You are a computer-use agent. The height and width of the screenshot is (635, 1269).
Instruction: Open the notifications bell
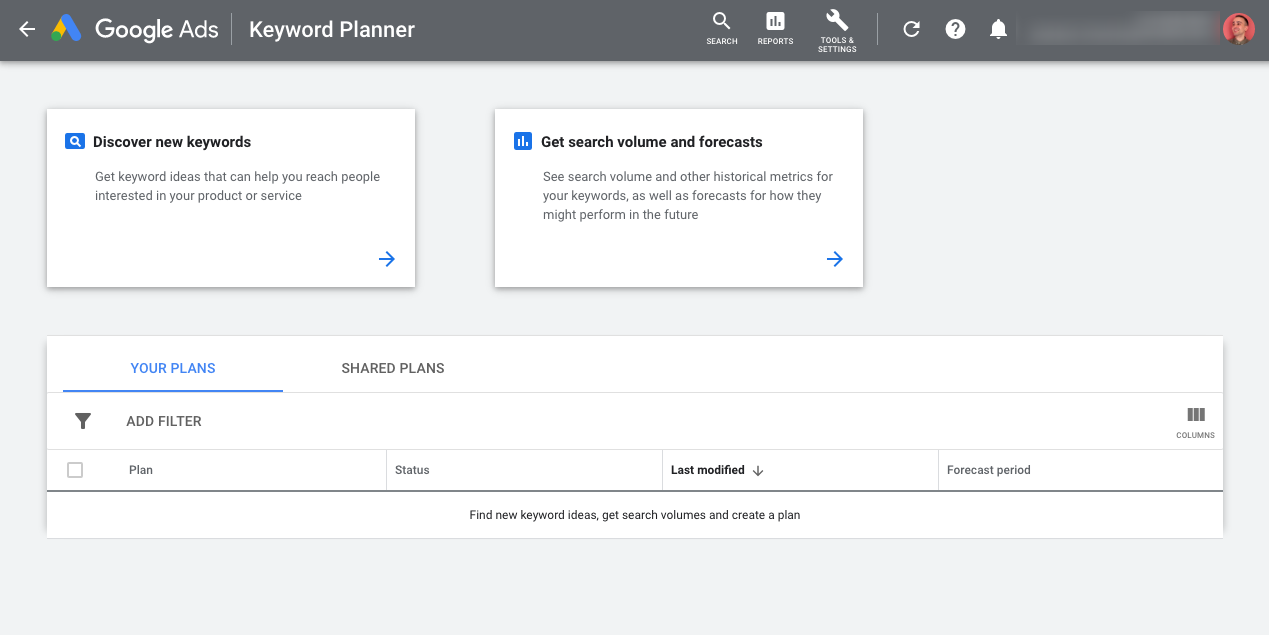tap(998, 29)
